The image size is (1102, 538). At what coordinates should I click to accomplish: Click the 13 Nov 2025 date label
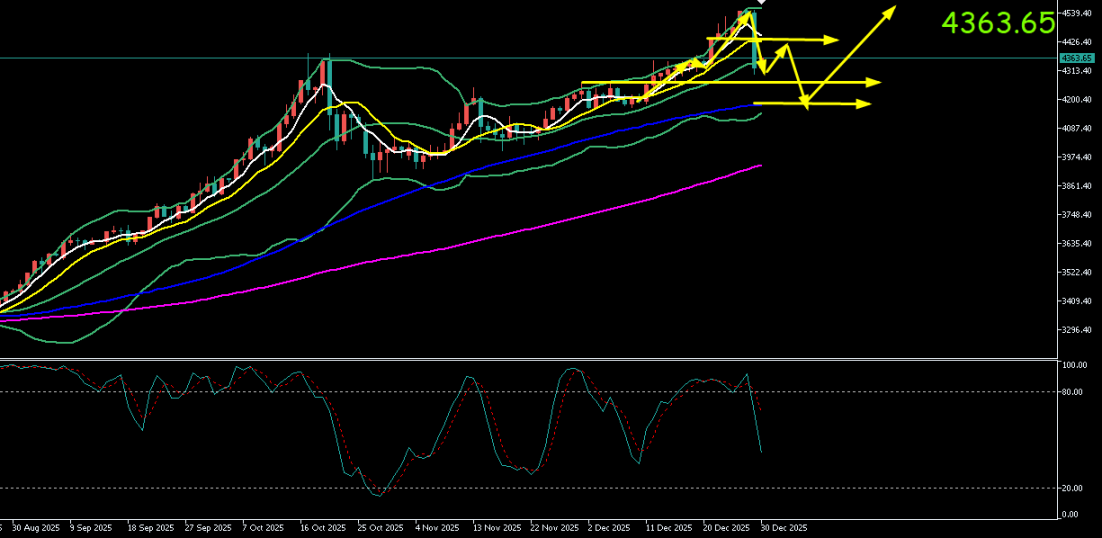point(497,527)
